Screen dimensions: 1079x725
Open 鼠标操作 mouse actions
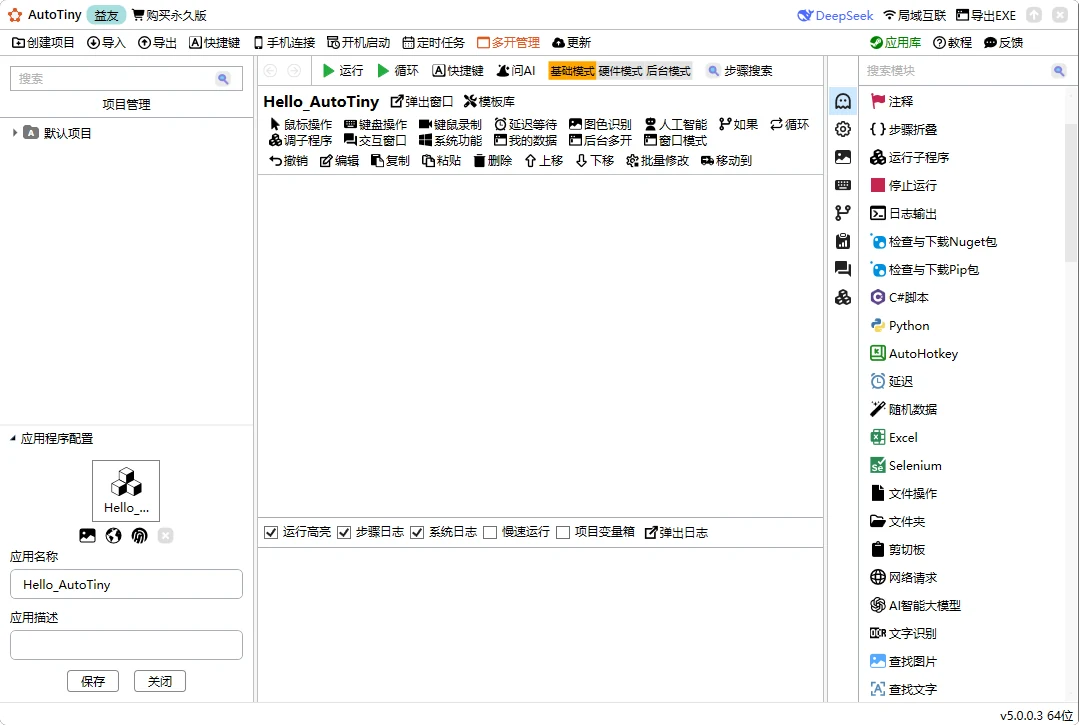click(301, 125)
